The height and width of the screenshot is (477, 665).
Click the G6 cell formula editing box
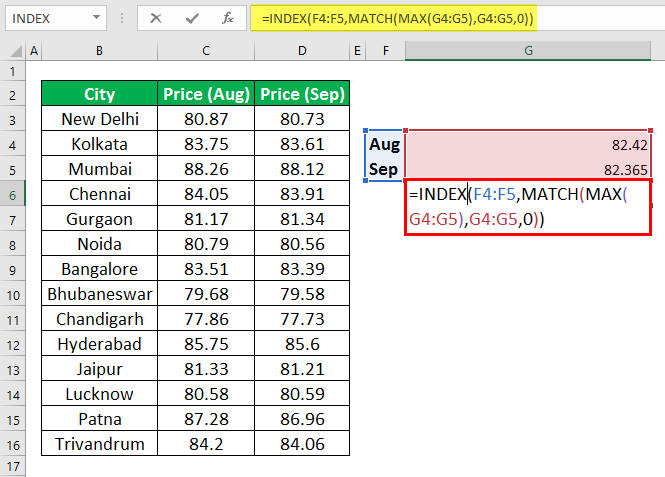click(528, 207)
